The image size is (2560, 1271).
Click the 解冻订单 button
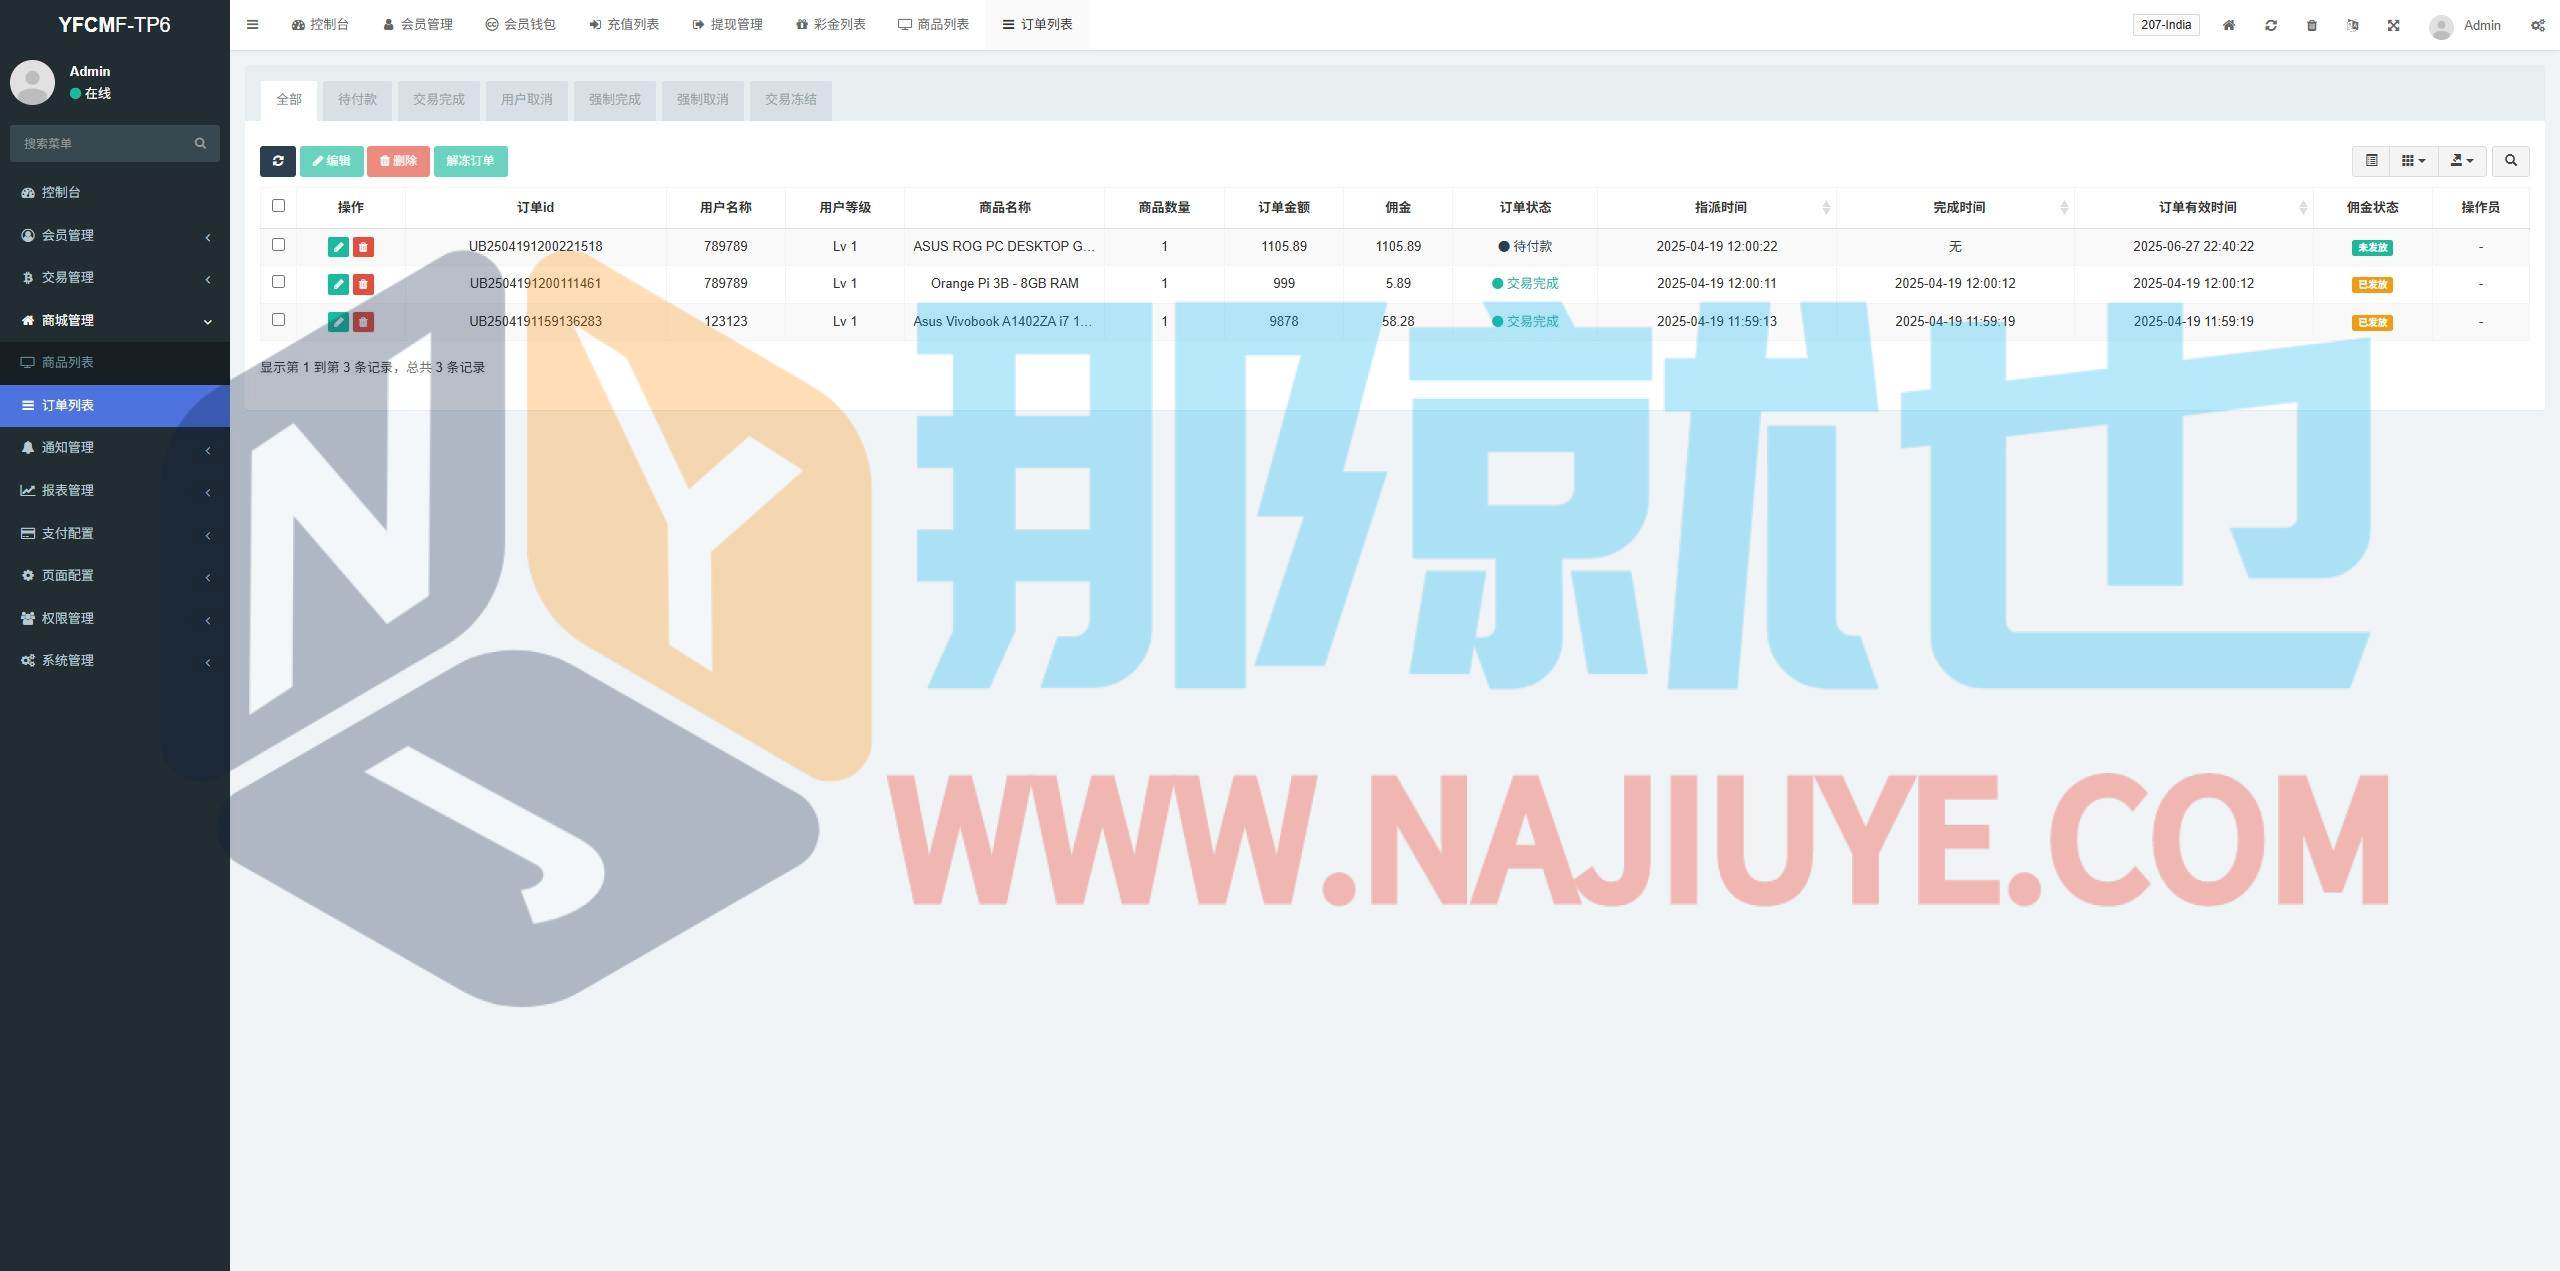click(470, 161)
